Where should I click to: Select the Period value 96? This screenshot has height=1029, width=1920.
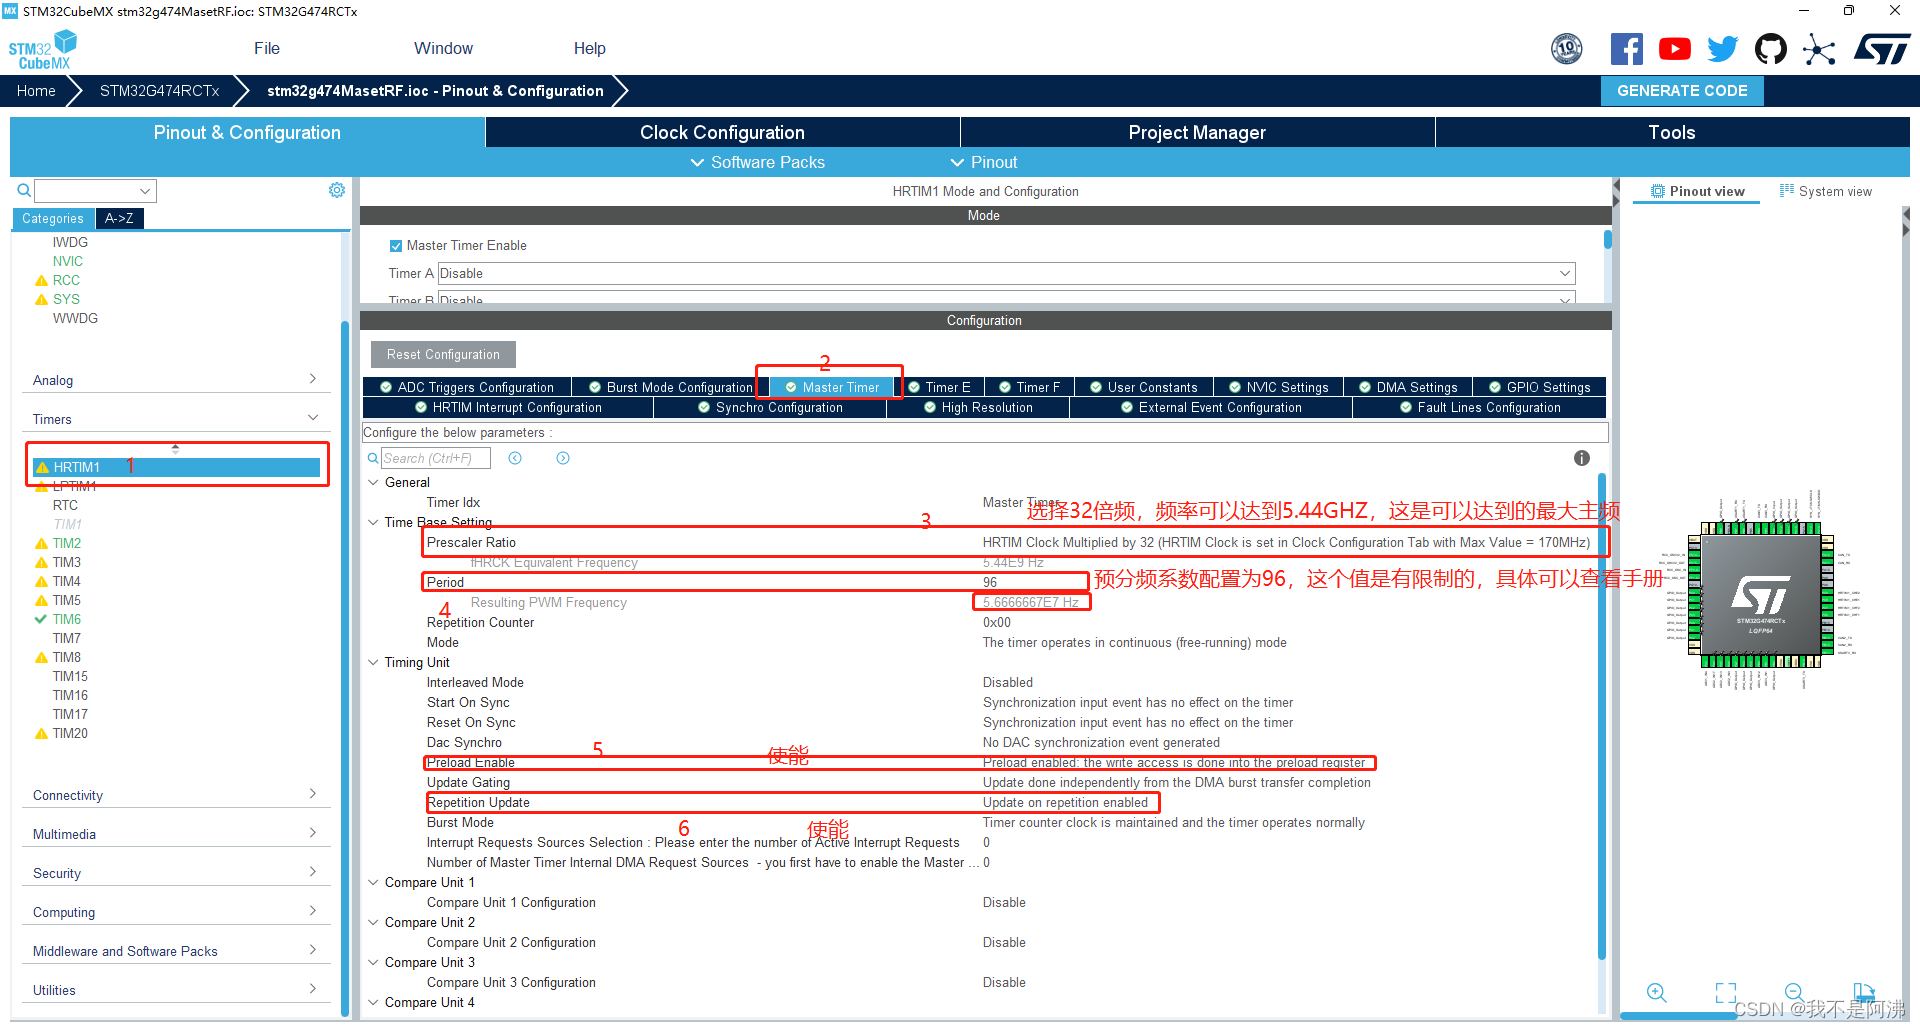point(990,582)
